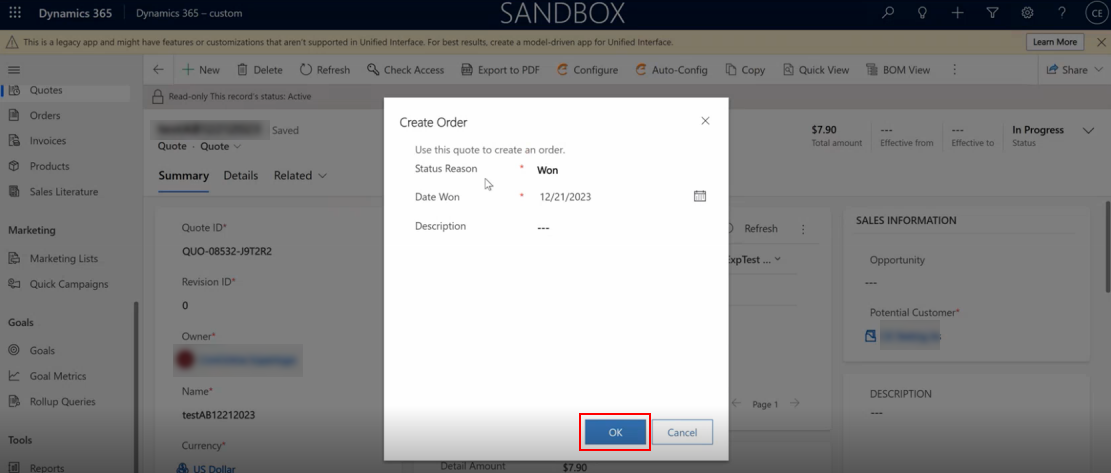Close the Create Order dialog

[705, 121]
